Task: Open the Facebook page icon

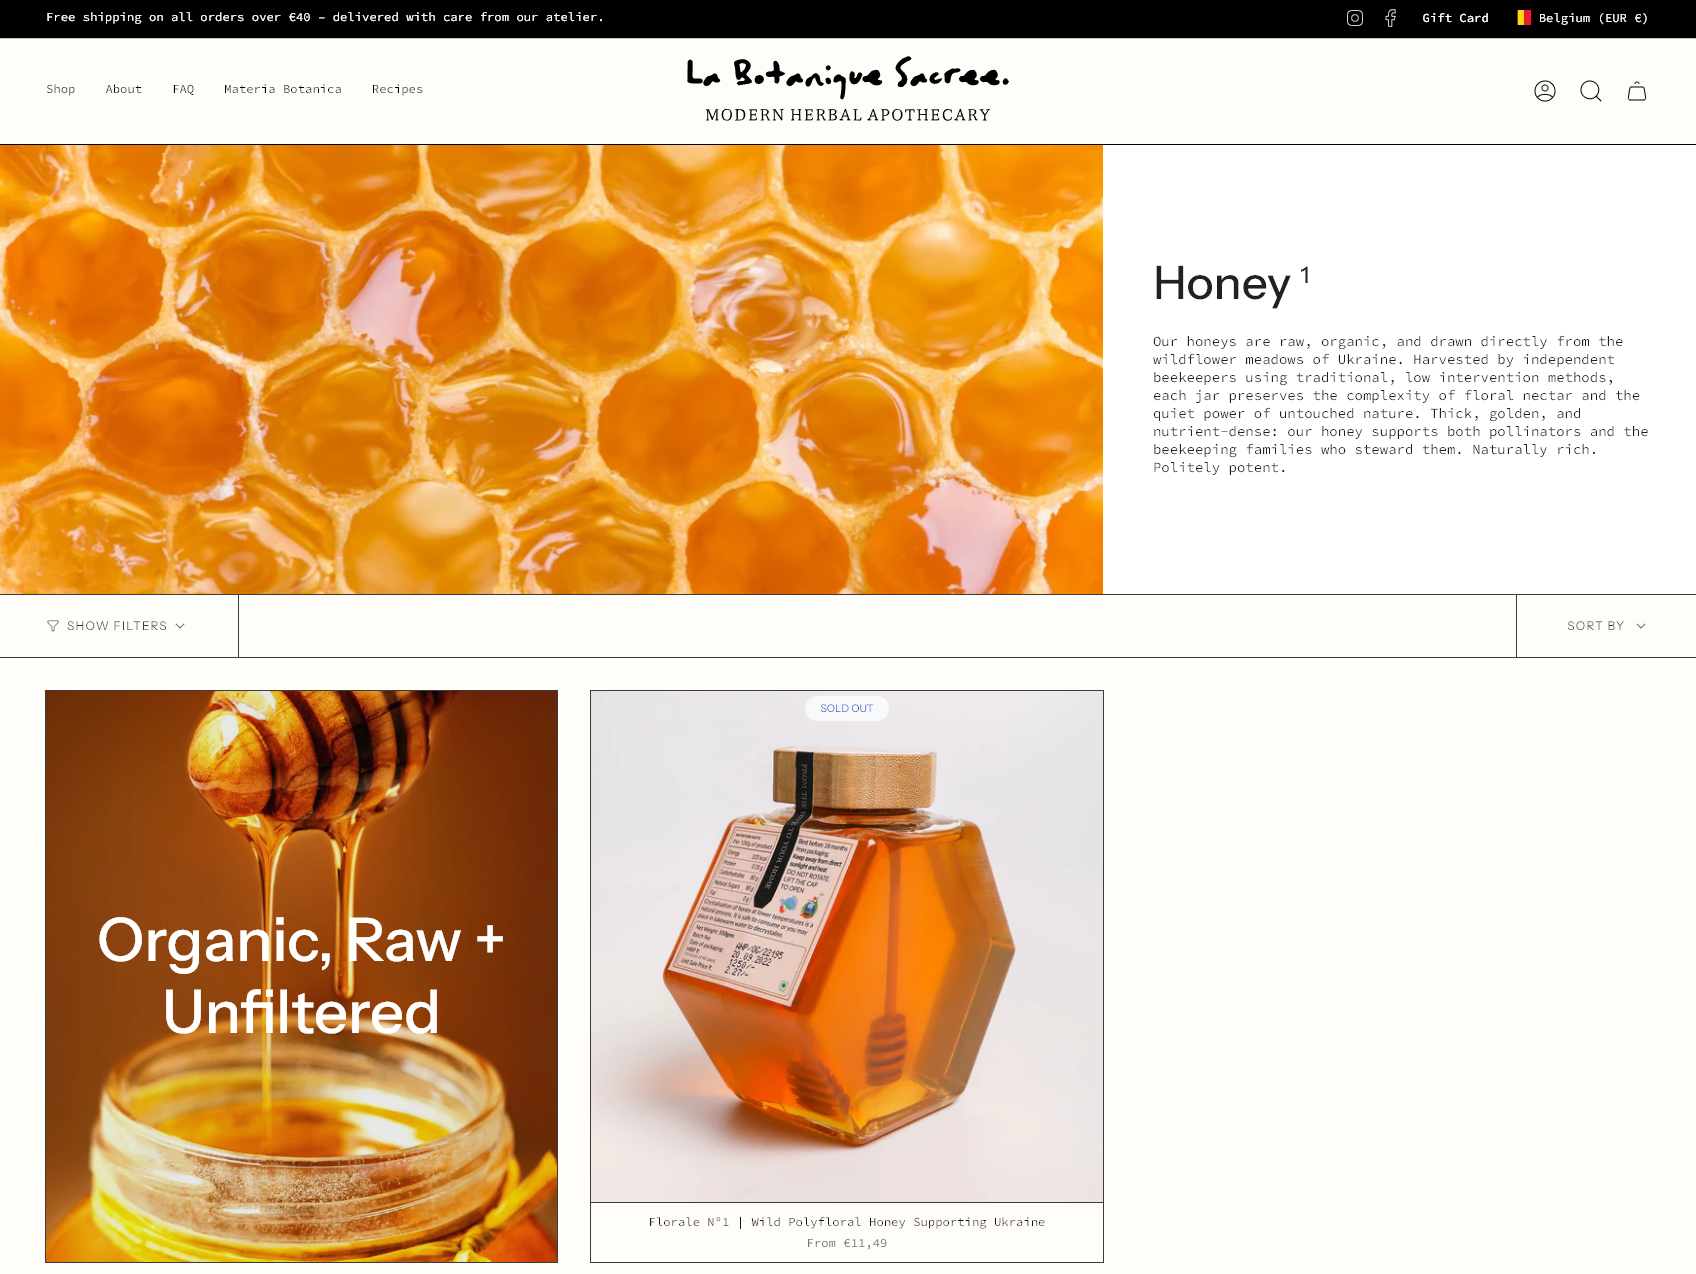Action: pyautogui.click(x=1390, y=18)
